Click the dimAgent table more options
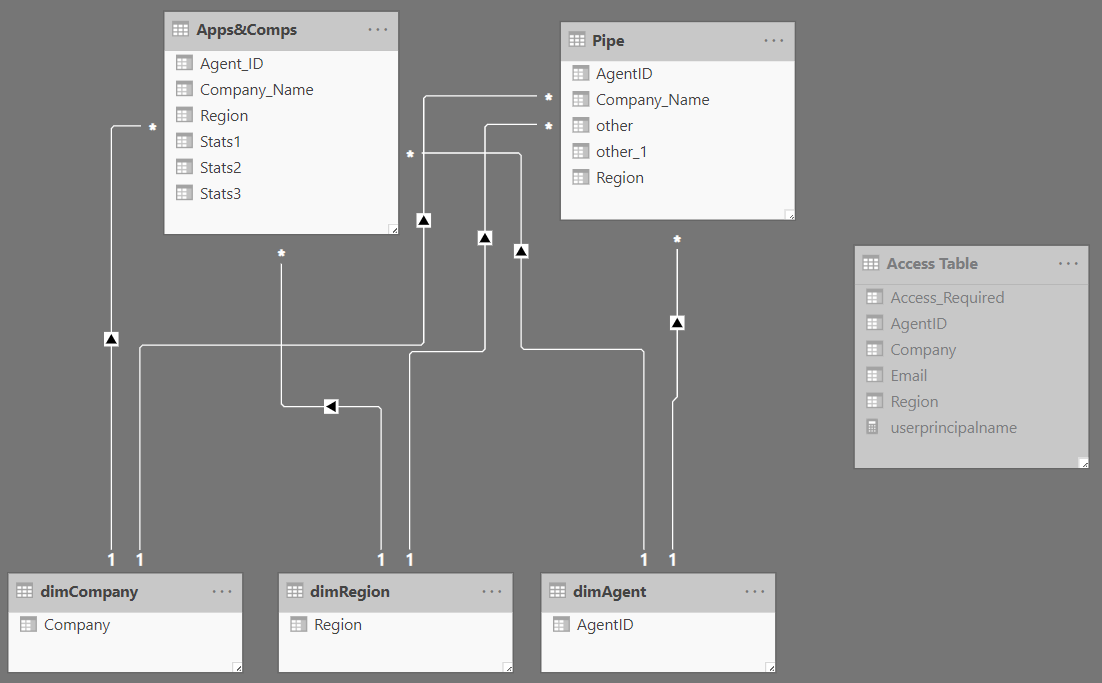This screenshot has height=683, width=1102. point(755,592)
